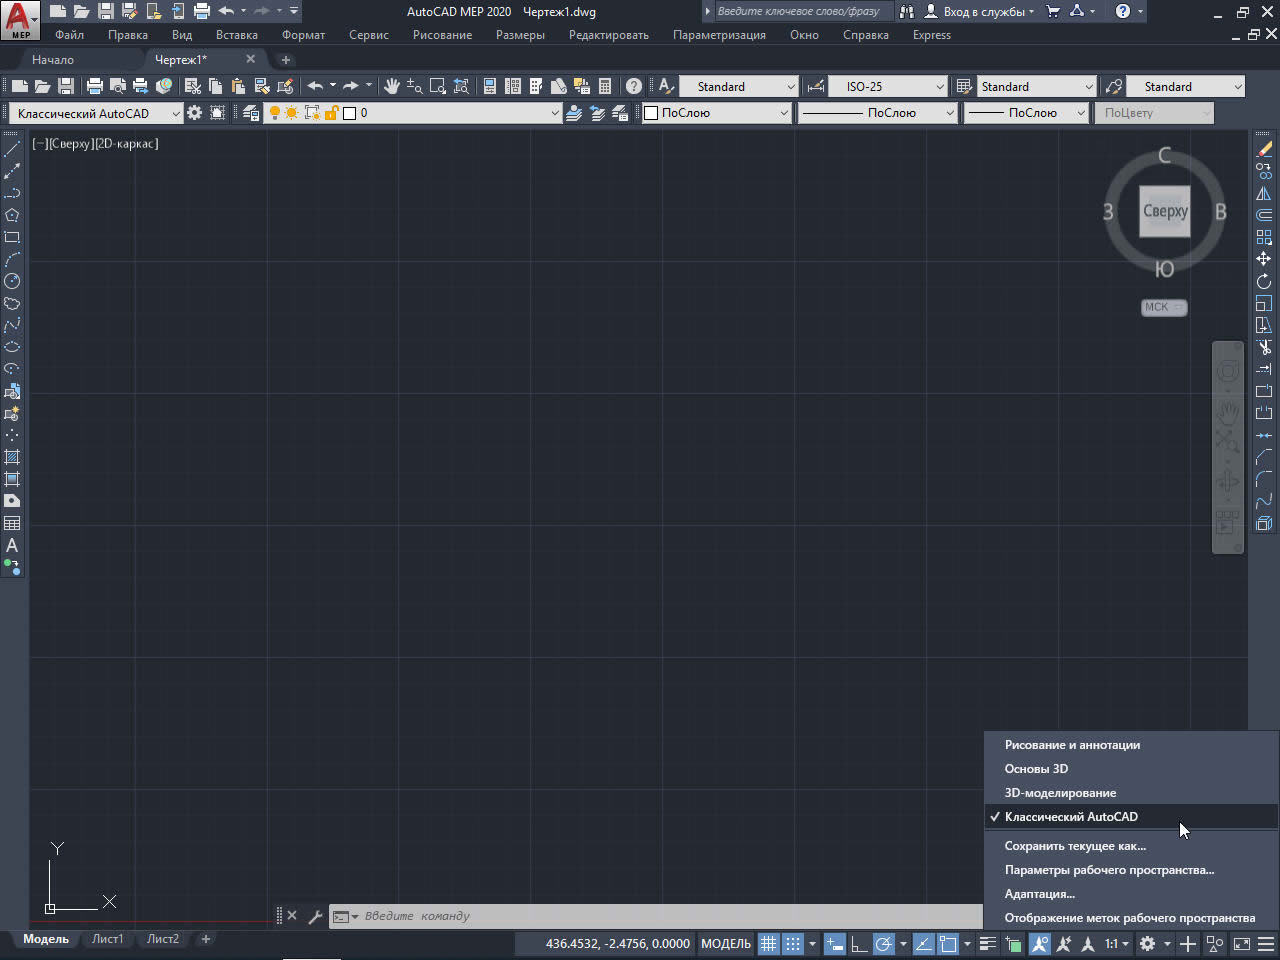The image size is (1280, 960).
Task: Click the Save icon in Standard toolbar
Action: pyautogui.click(x=66, y=86)
